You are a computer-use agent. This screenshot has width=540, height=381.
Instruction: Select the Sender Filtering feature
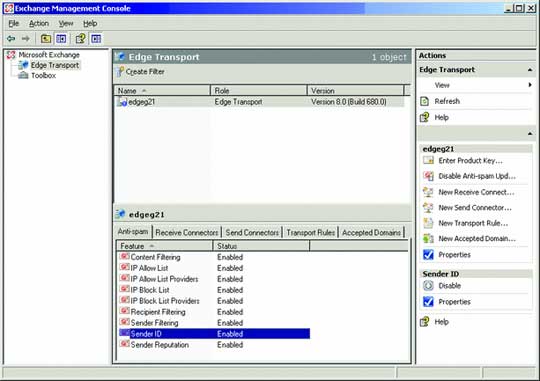(155, 323)
